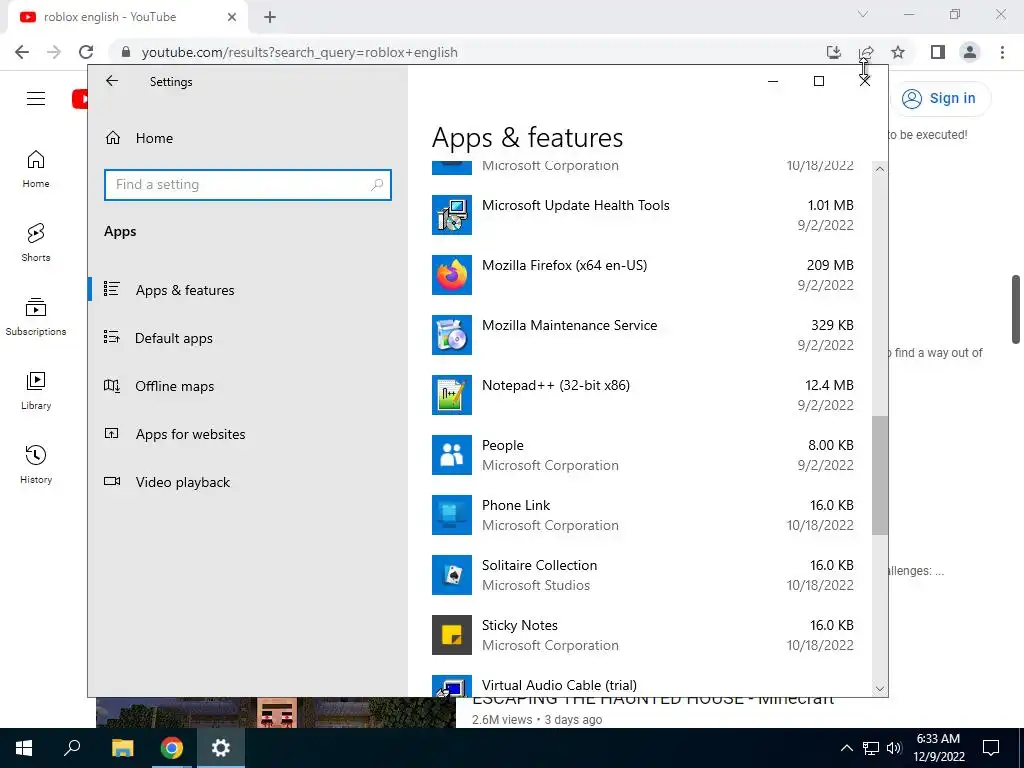Open Chrome profile avatar menu
The width and height of the screenshot is (1024, 768).
(970, 52)
